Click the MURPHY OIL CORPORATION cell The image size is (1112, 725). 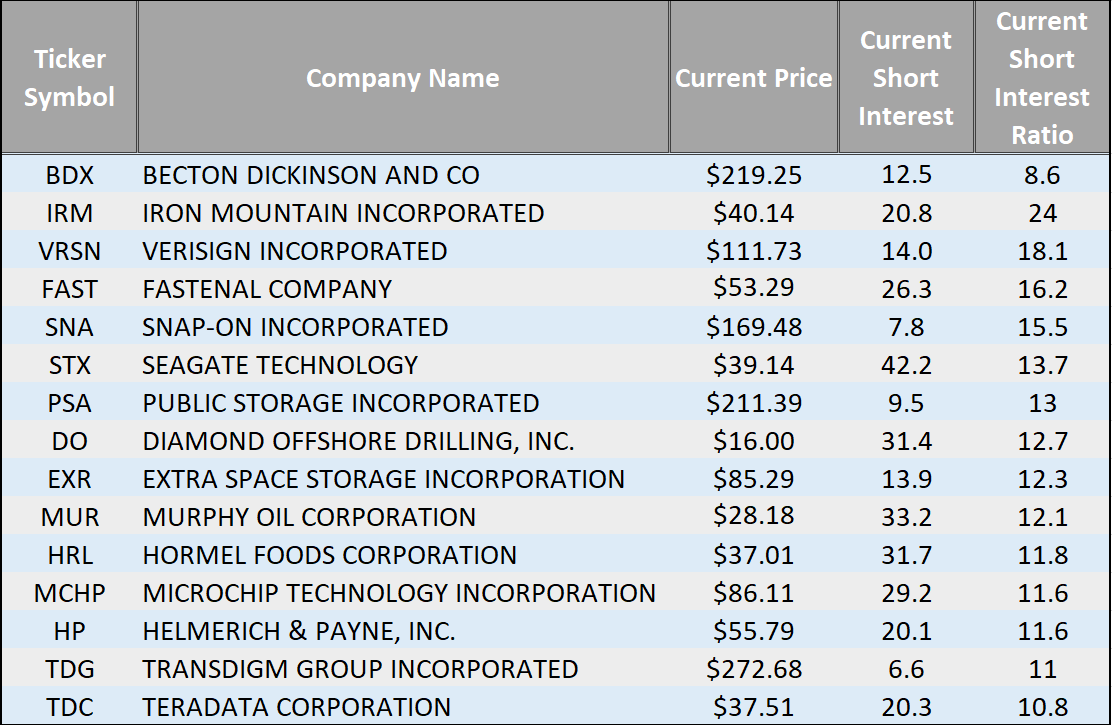pos(309,517)
